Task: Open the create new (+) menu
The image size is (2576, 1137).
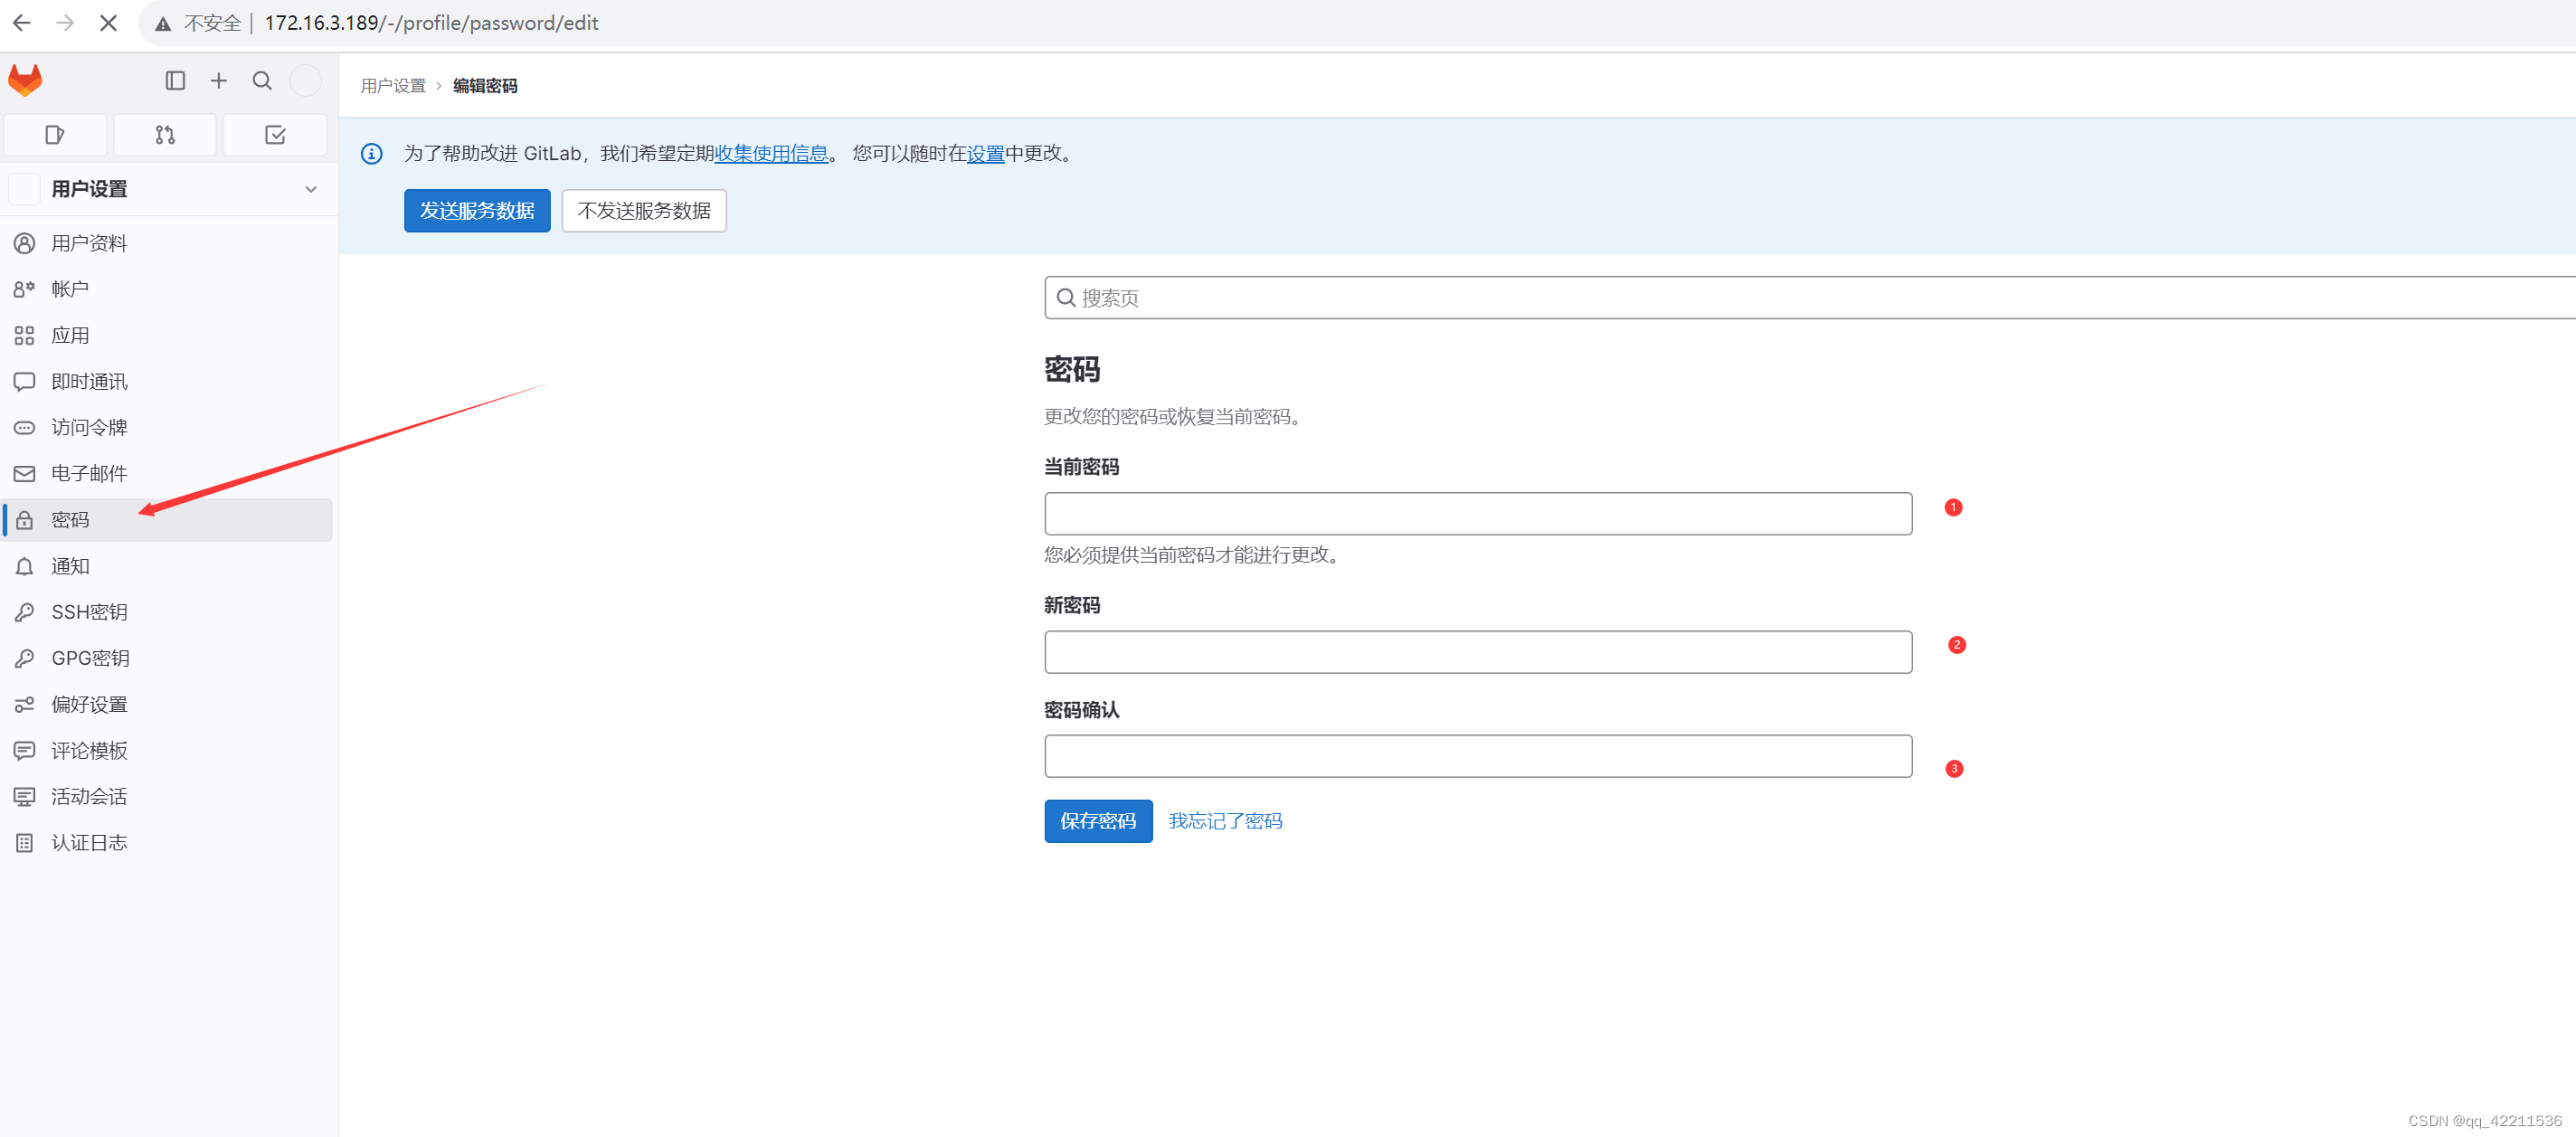Action: pos(219,80)
